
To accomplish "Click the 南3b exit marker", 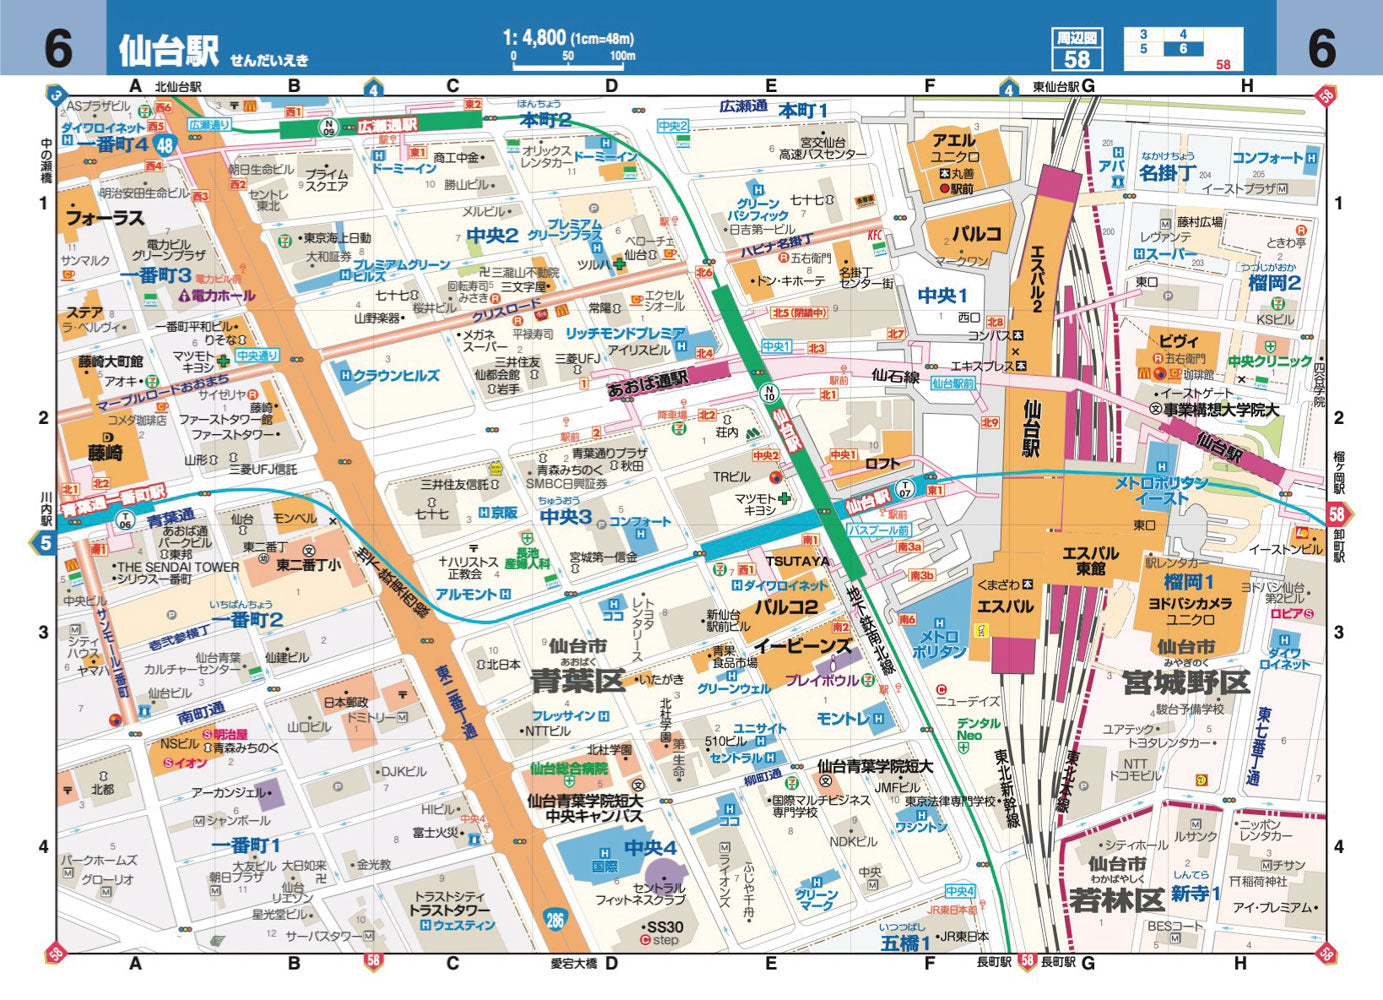I will (x=921, y=576).
